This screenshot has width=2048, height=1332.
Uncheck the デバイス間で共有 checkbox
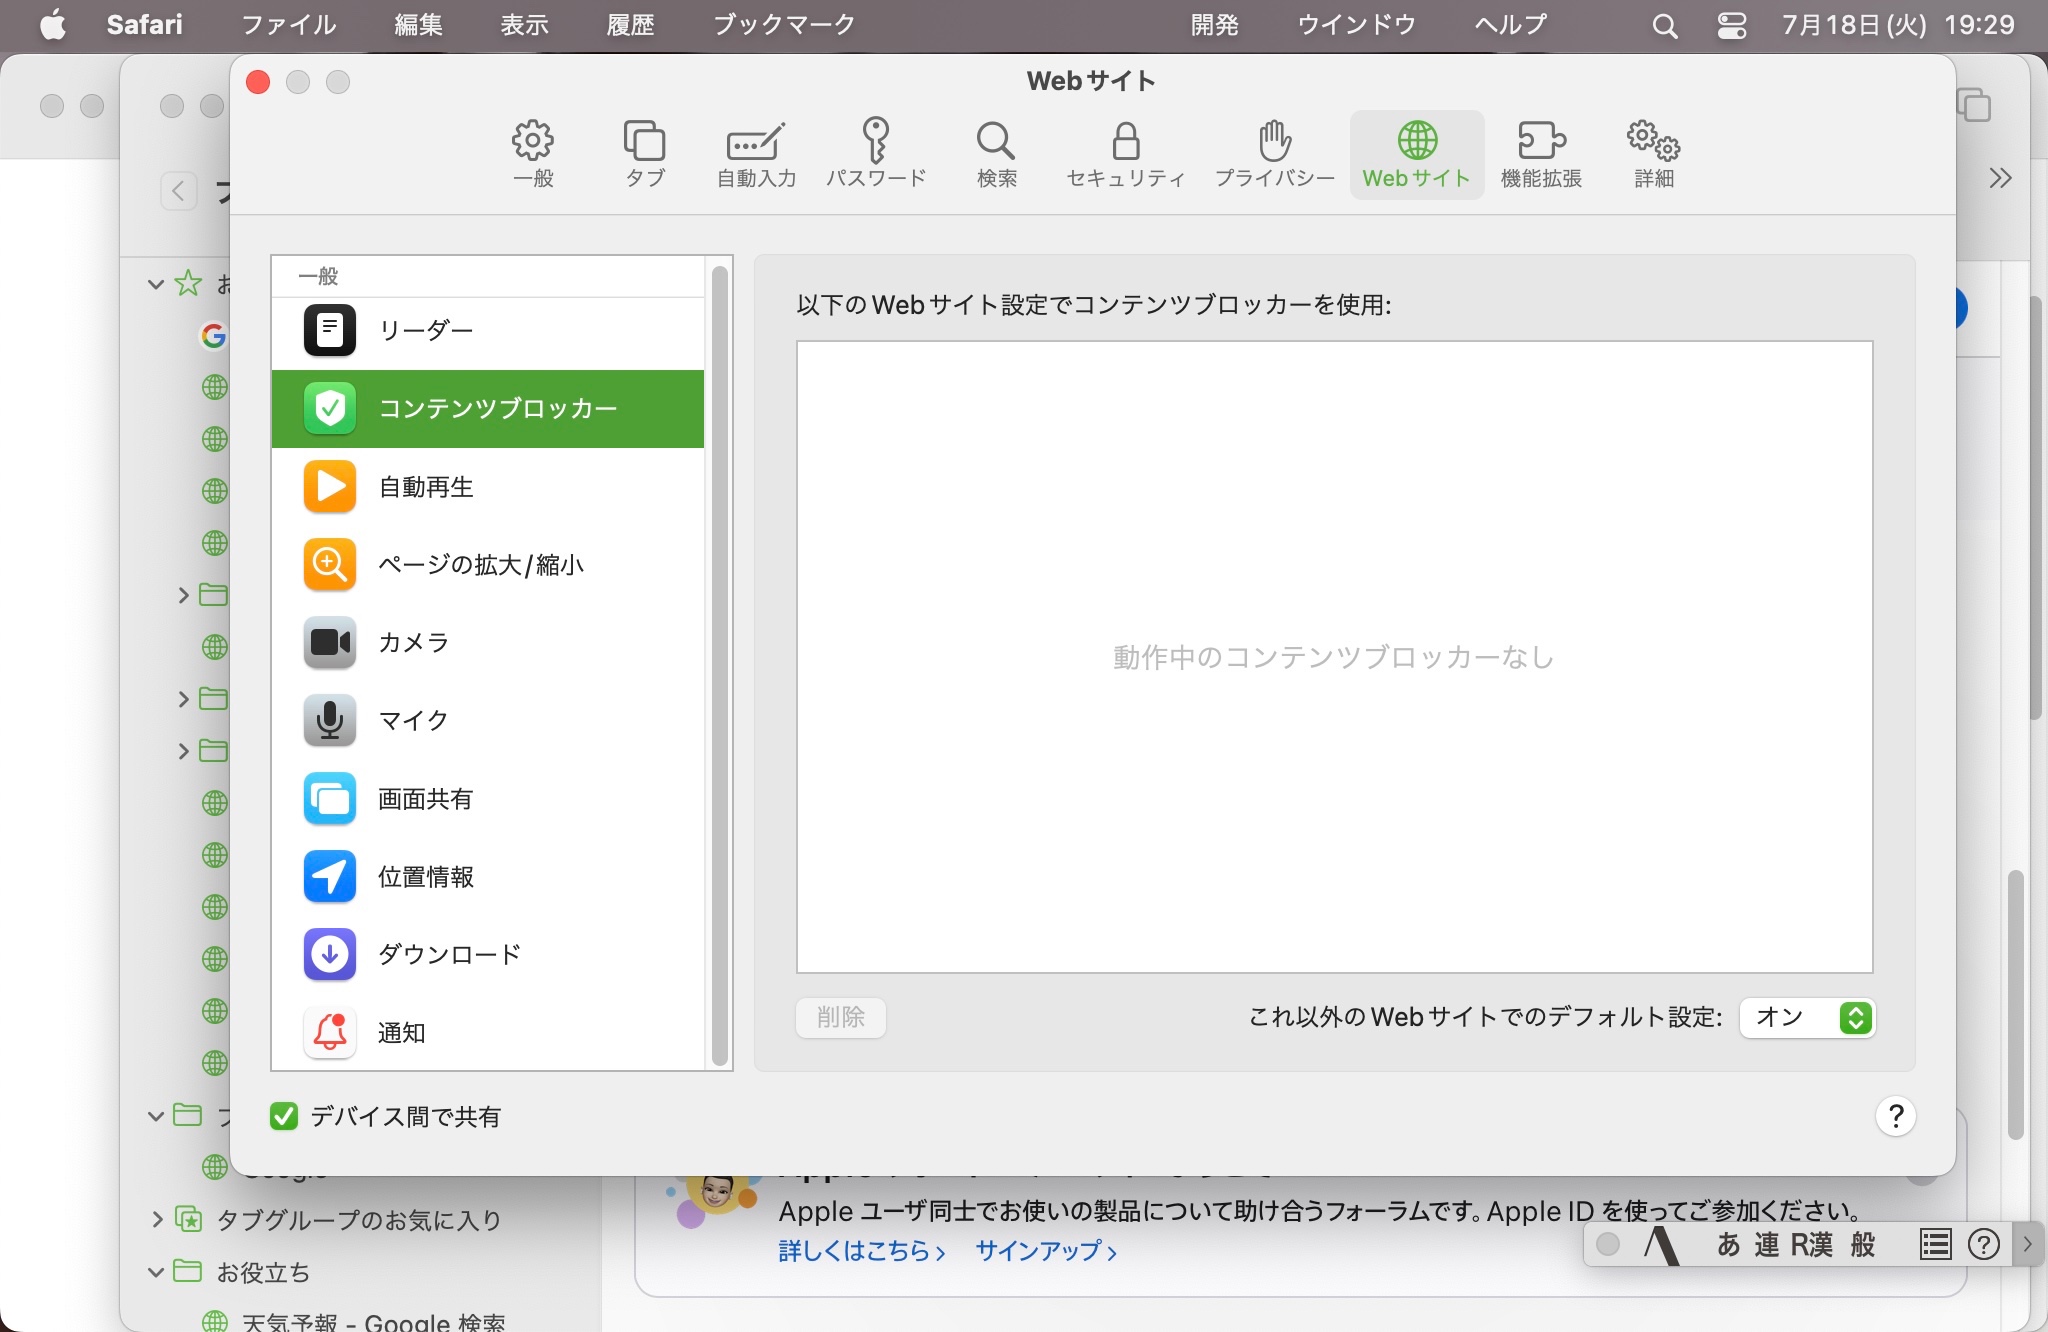pos(284,1116)
